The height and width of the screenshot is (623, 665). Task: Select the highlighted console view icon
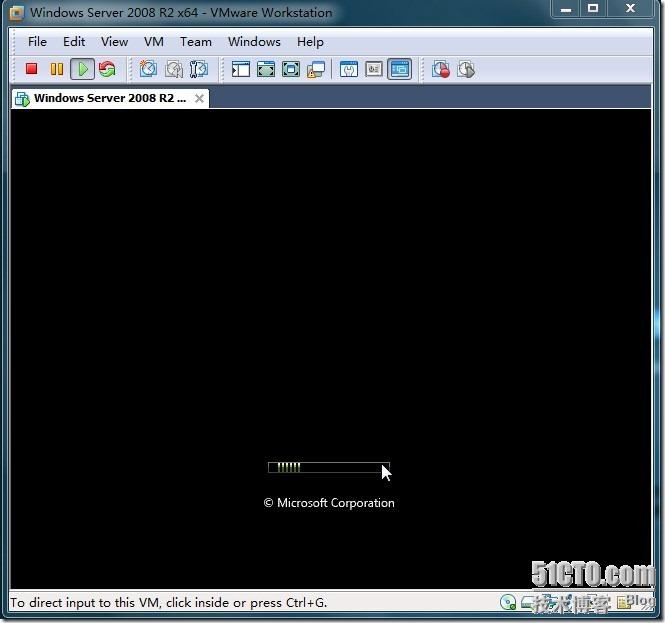coord(400,69)
